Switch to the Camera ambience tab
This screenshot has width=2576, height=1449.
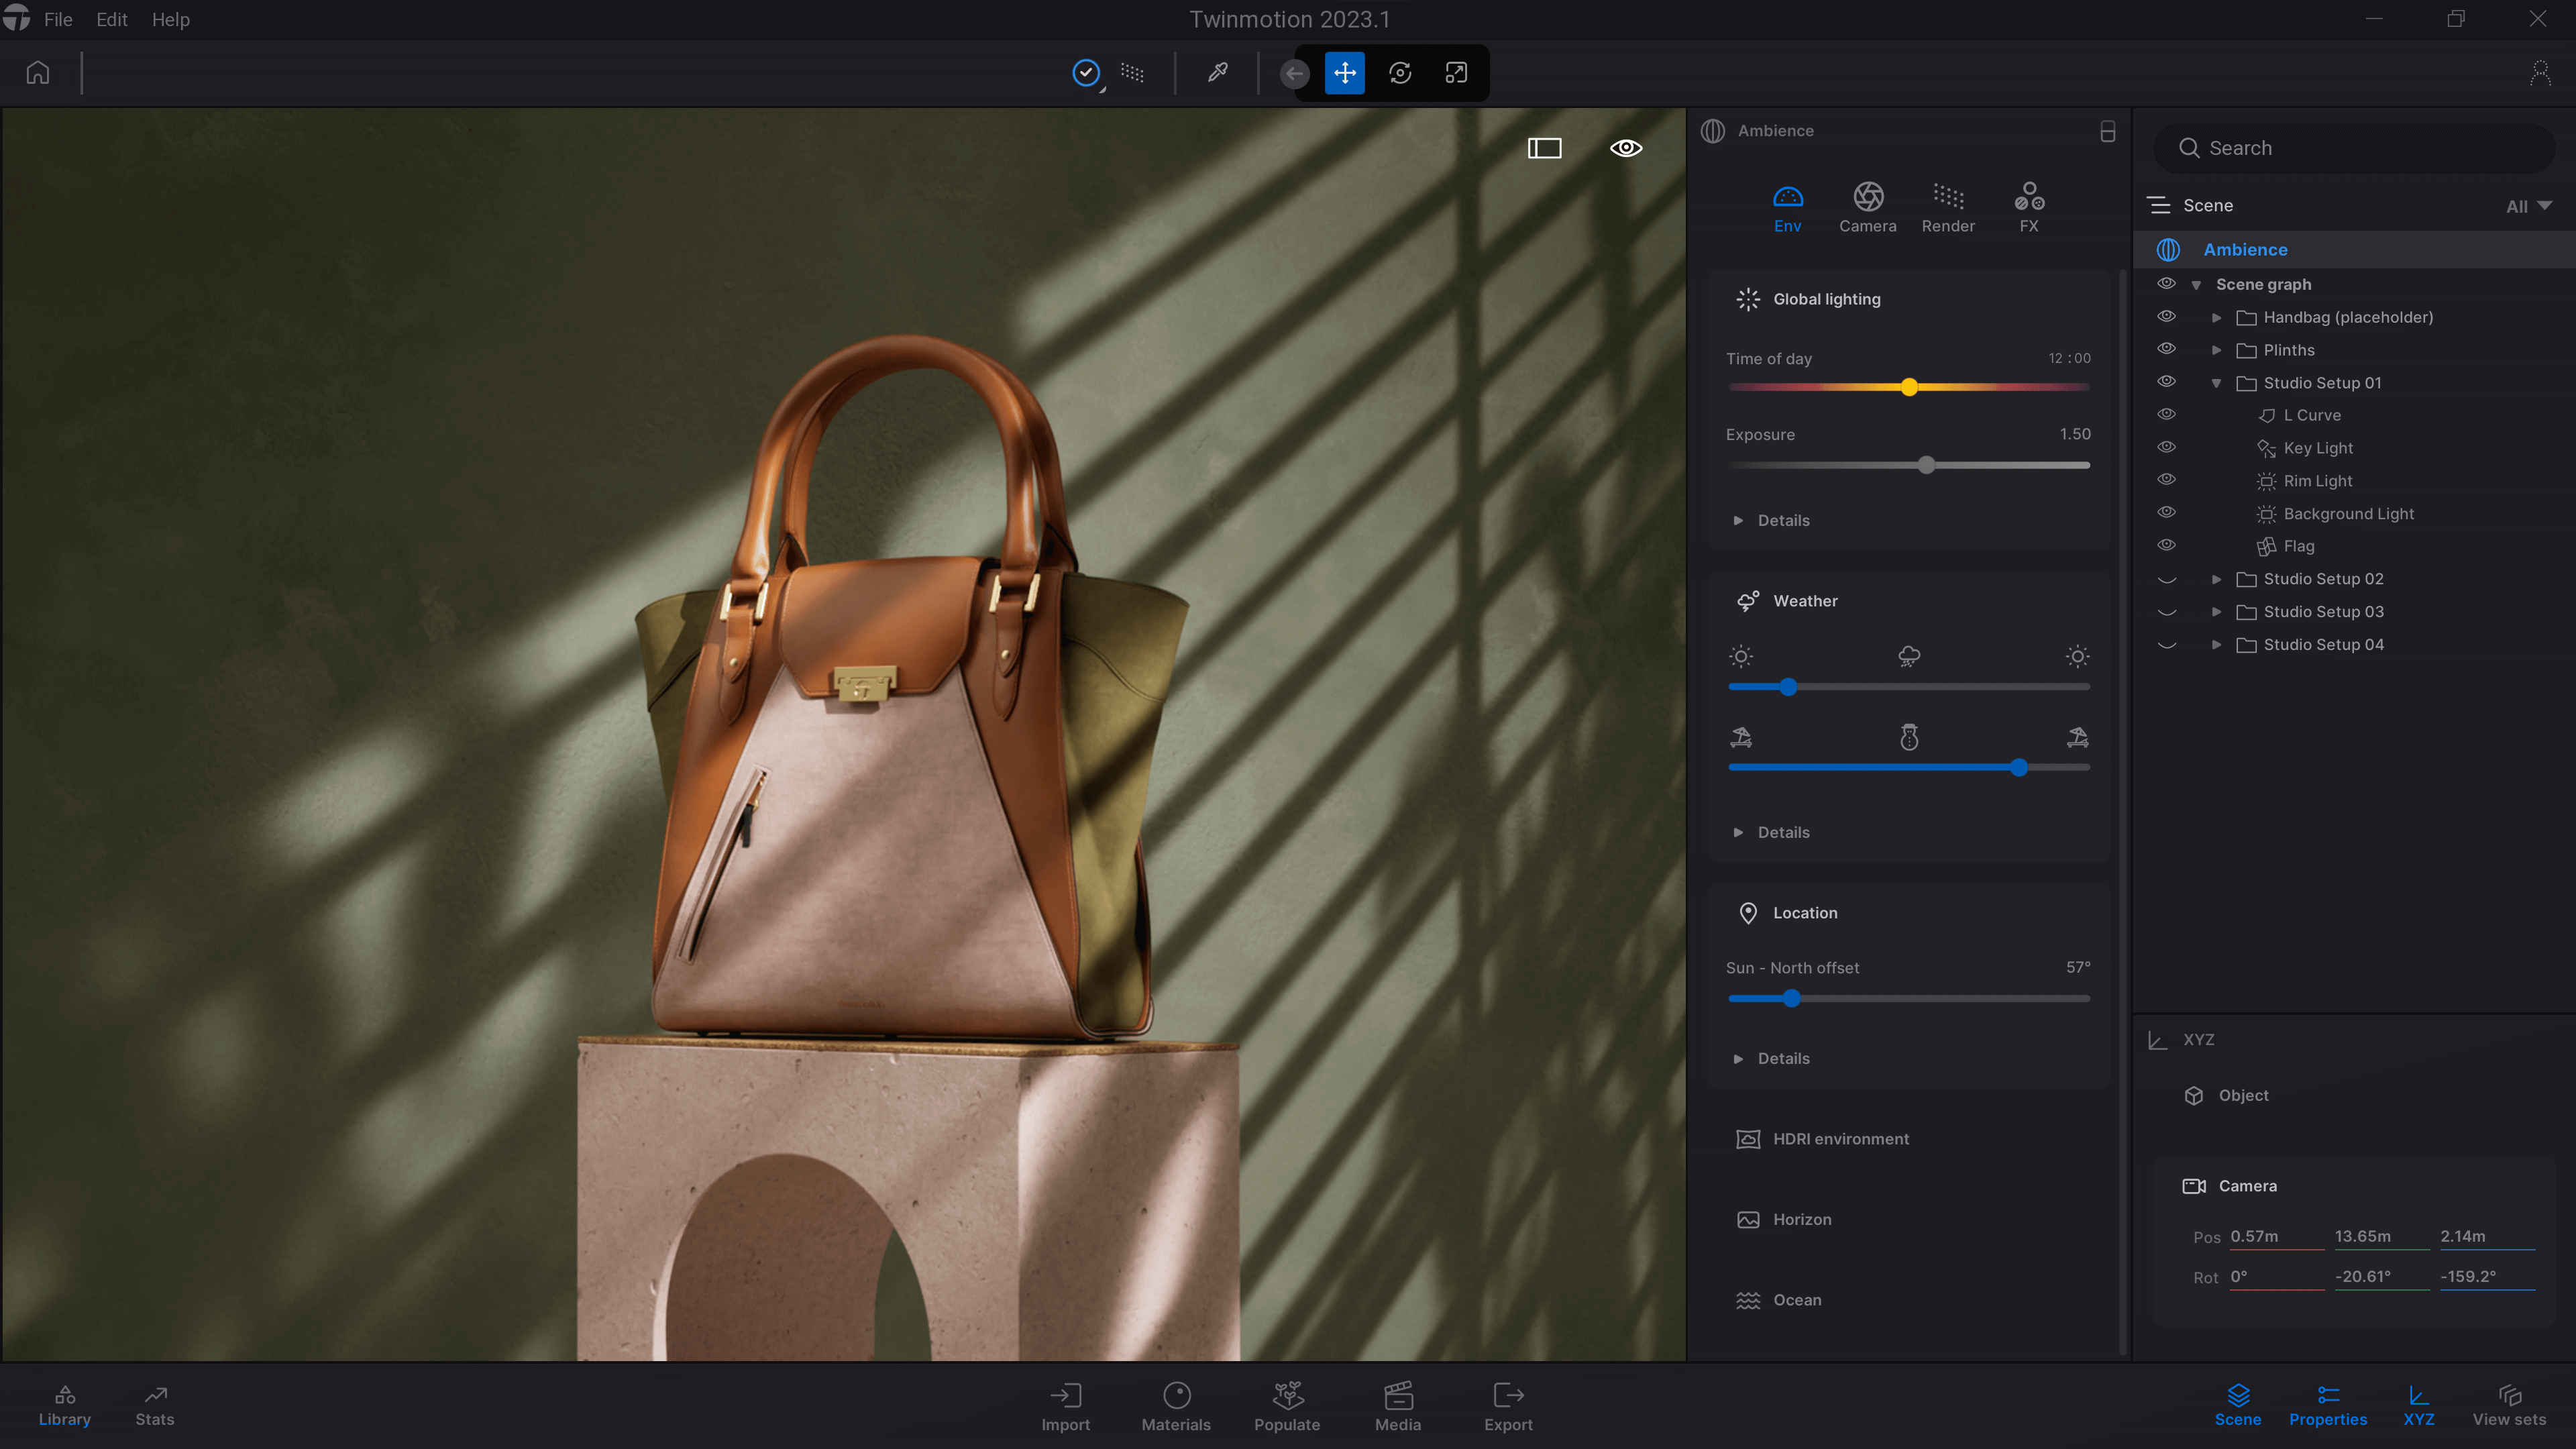click(1867, 207)
